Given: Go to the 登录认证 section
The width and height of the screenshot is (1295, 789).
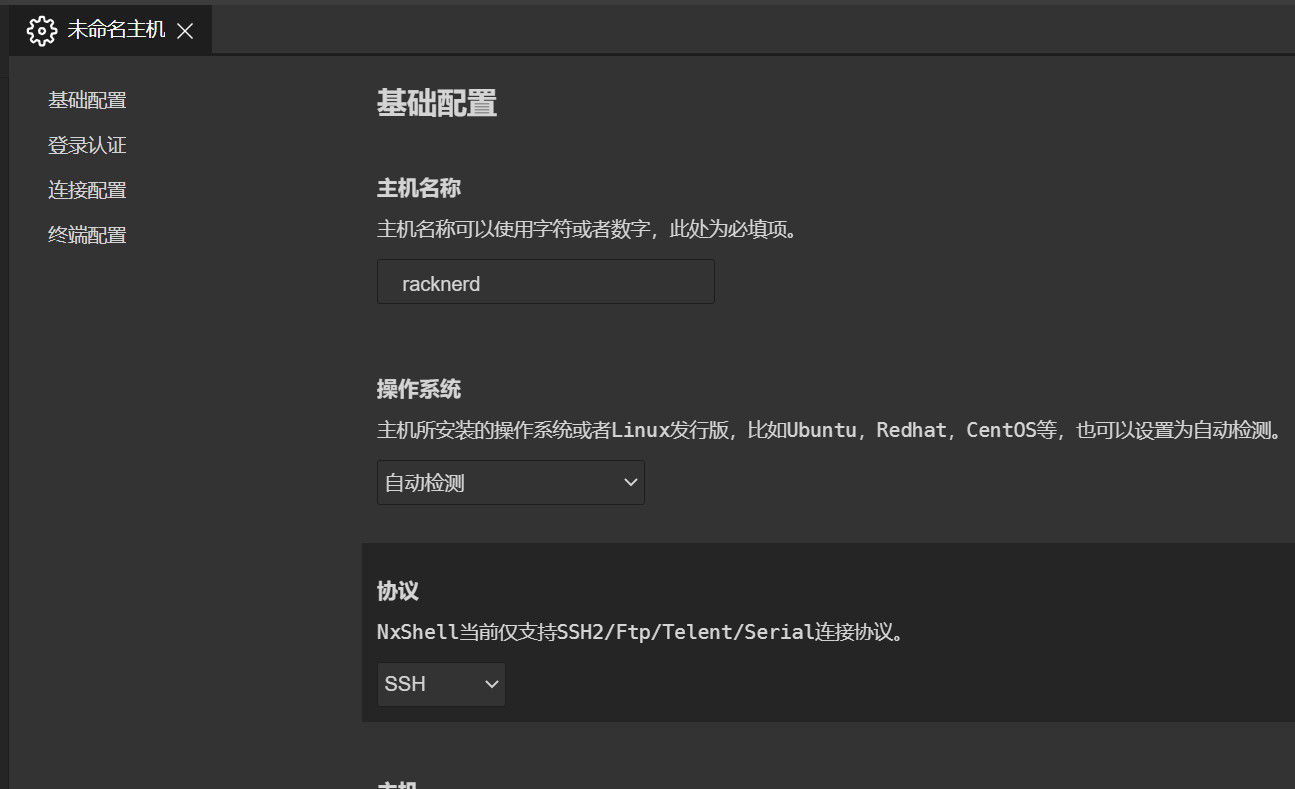Looking at the screenshot, I should [87, 145].
